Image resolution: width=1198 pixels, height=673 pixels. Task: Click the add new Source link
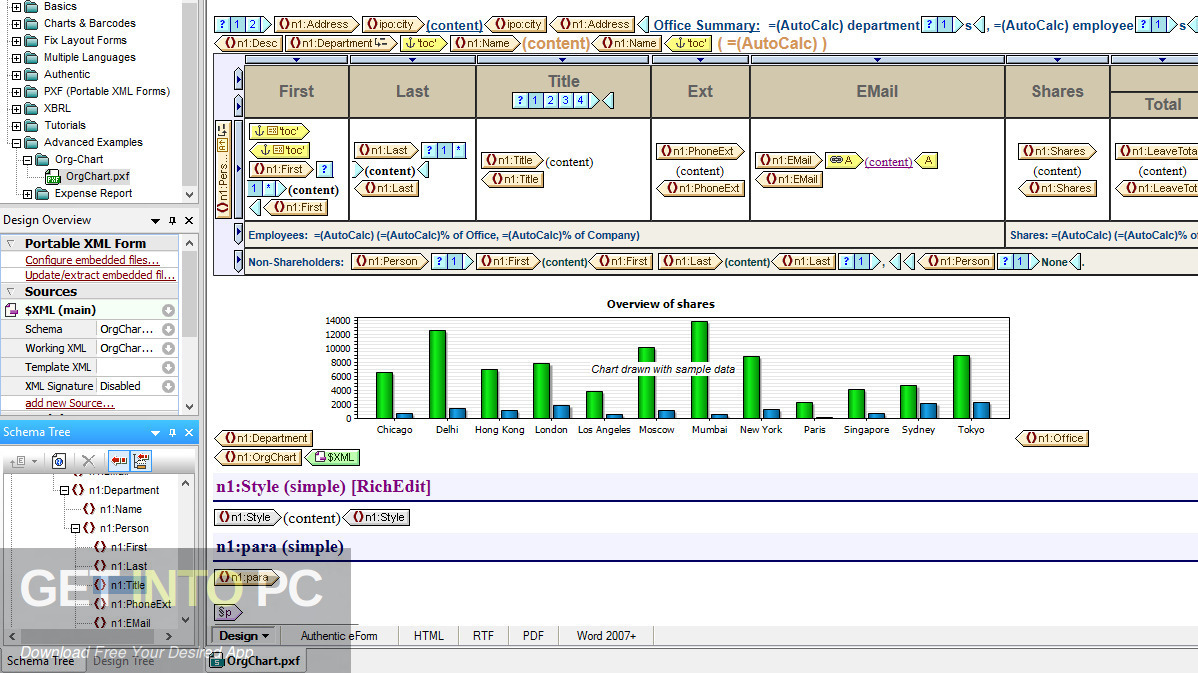click(x=70, y=403)
